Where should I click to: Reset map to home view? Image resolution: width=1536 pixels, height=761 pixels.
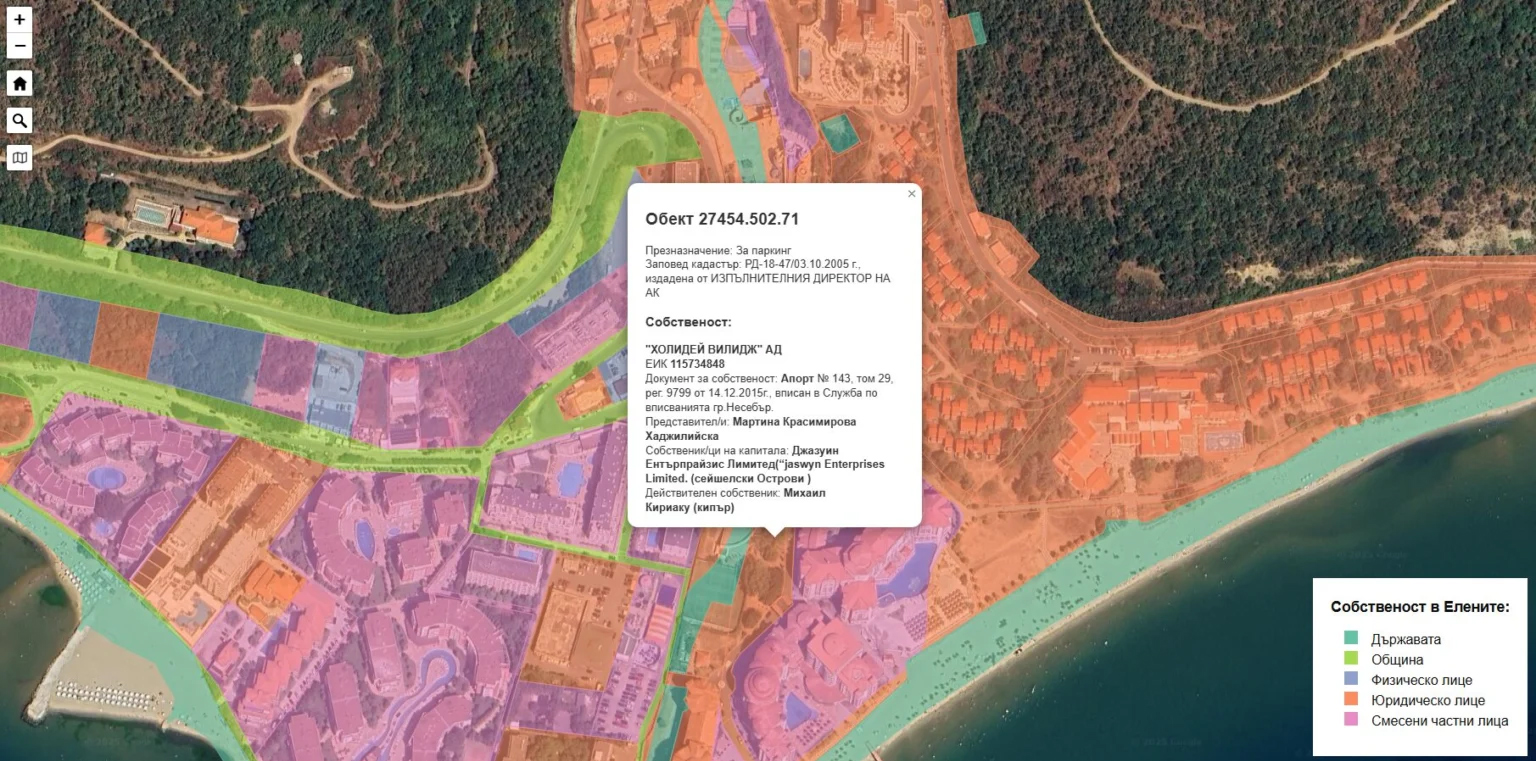click(19, 83)
